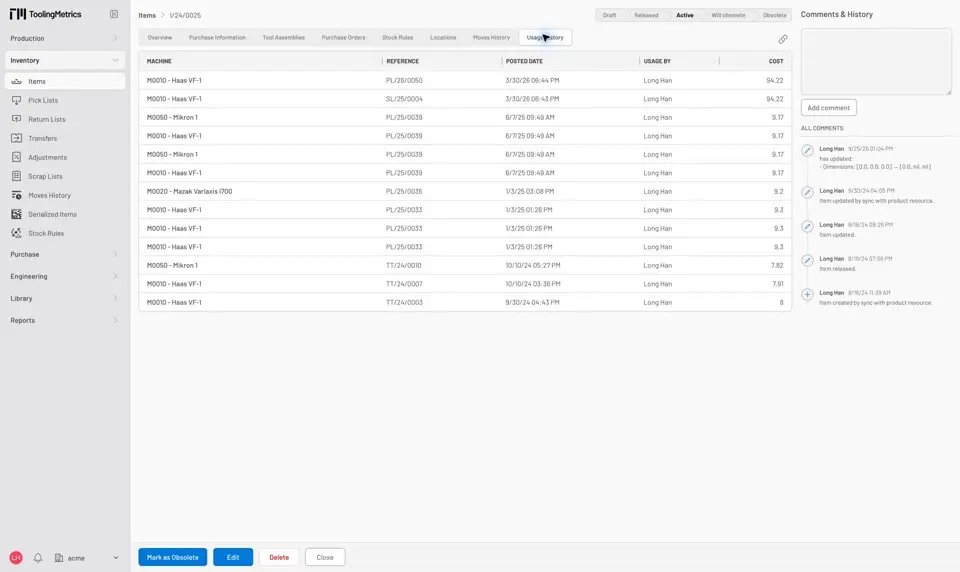Open Transfers icon
Screen dimensions: 960x572
(x=17, y=138)
